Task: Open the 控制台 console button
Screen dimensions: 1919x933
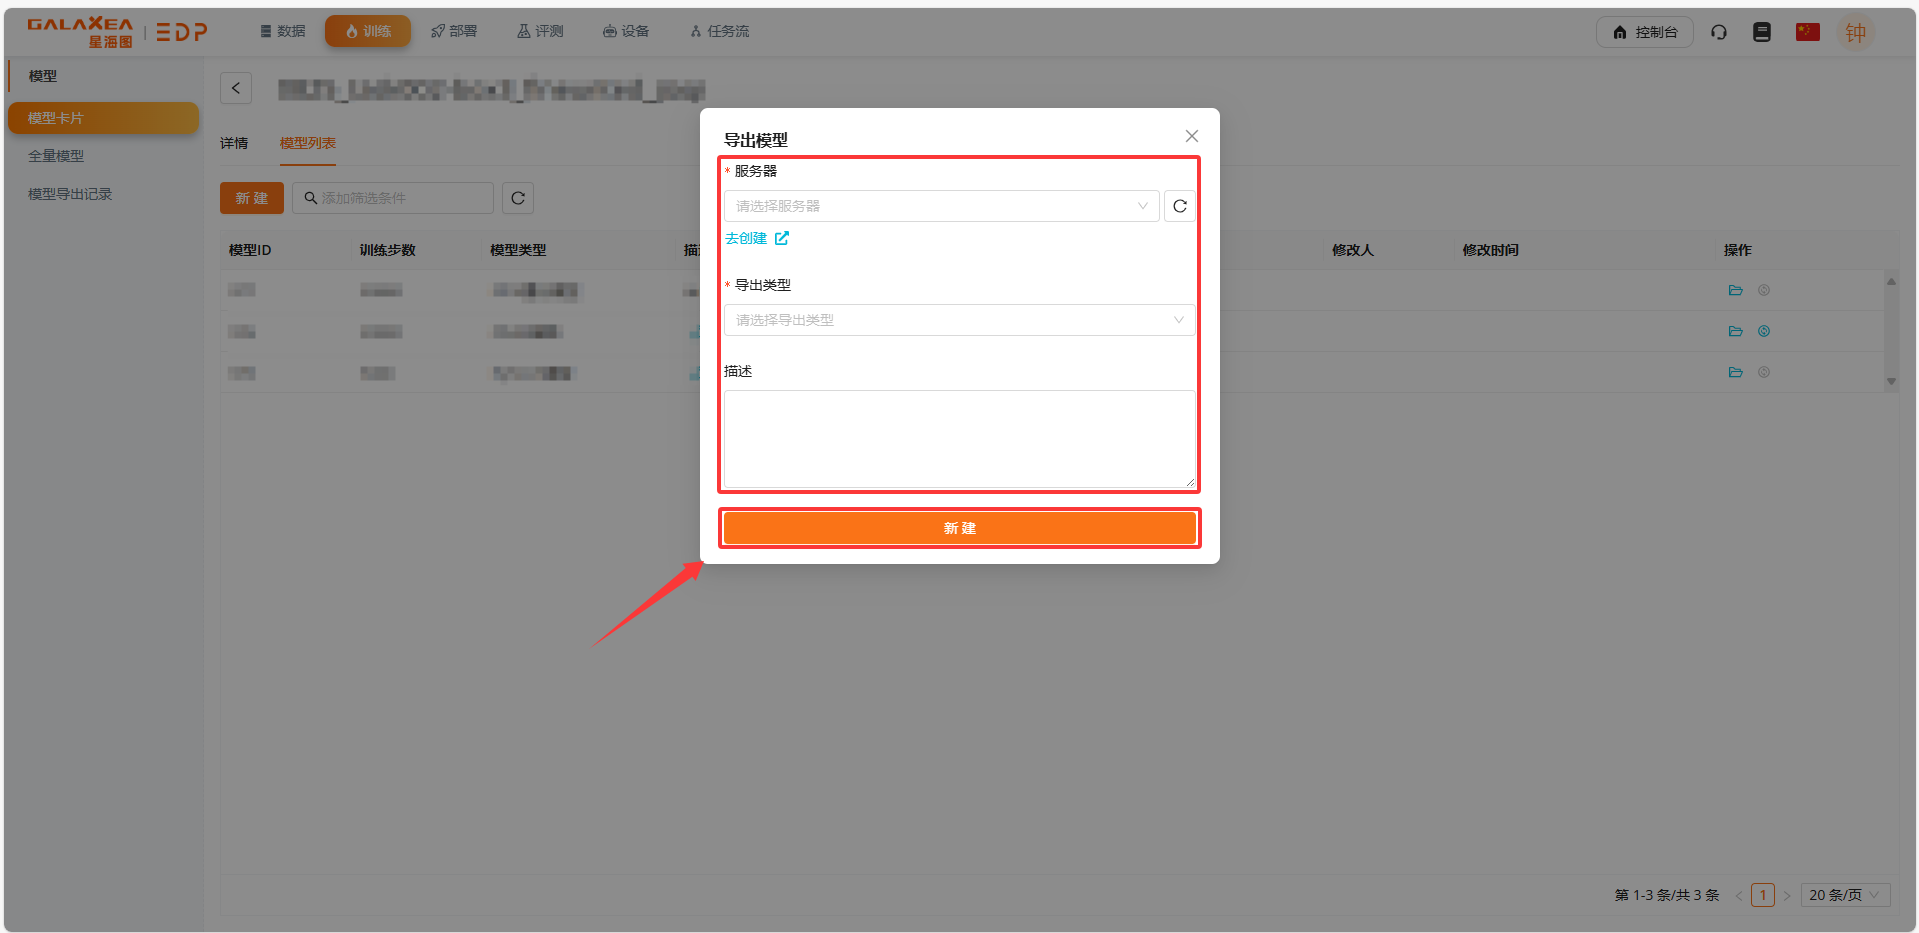Action: tap(1644, 32)
